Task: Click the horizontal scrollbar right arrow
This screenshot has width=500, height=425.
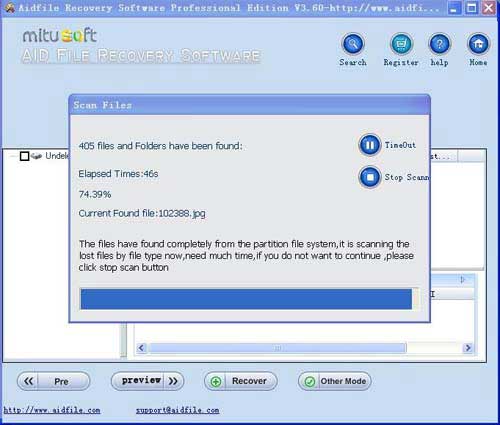Action: [x=468, y=348]
